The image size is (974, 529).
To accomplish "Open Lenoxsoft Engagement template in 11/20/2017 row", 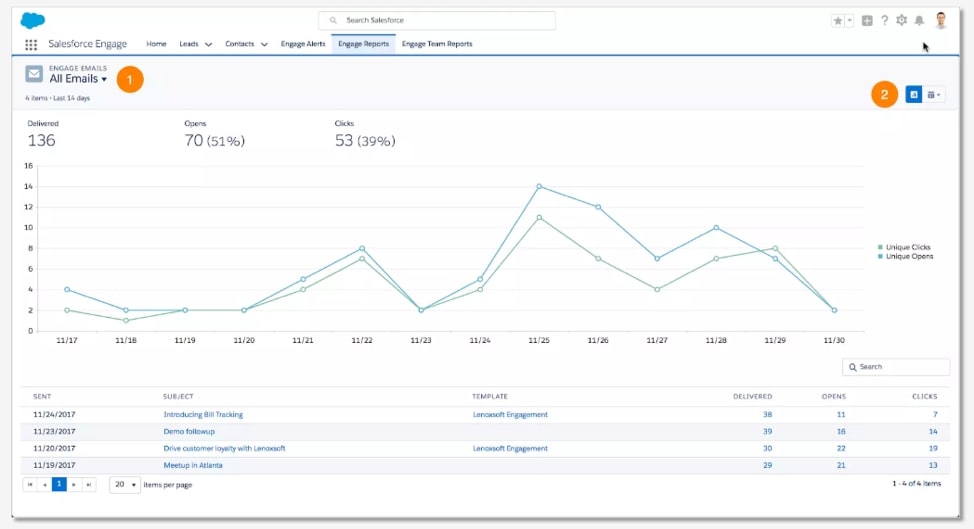I will tap(510, 448).
